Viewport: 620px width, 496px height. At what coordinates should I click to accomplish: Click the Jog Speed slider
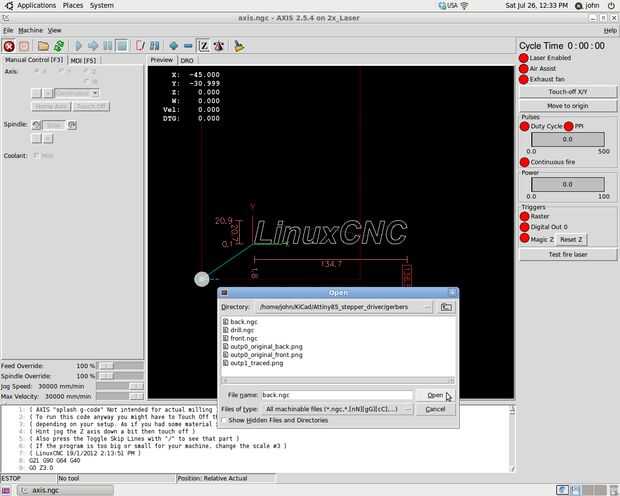(x=120, y=386)
